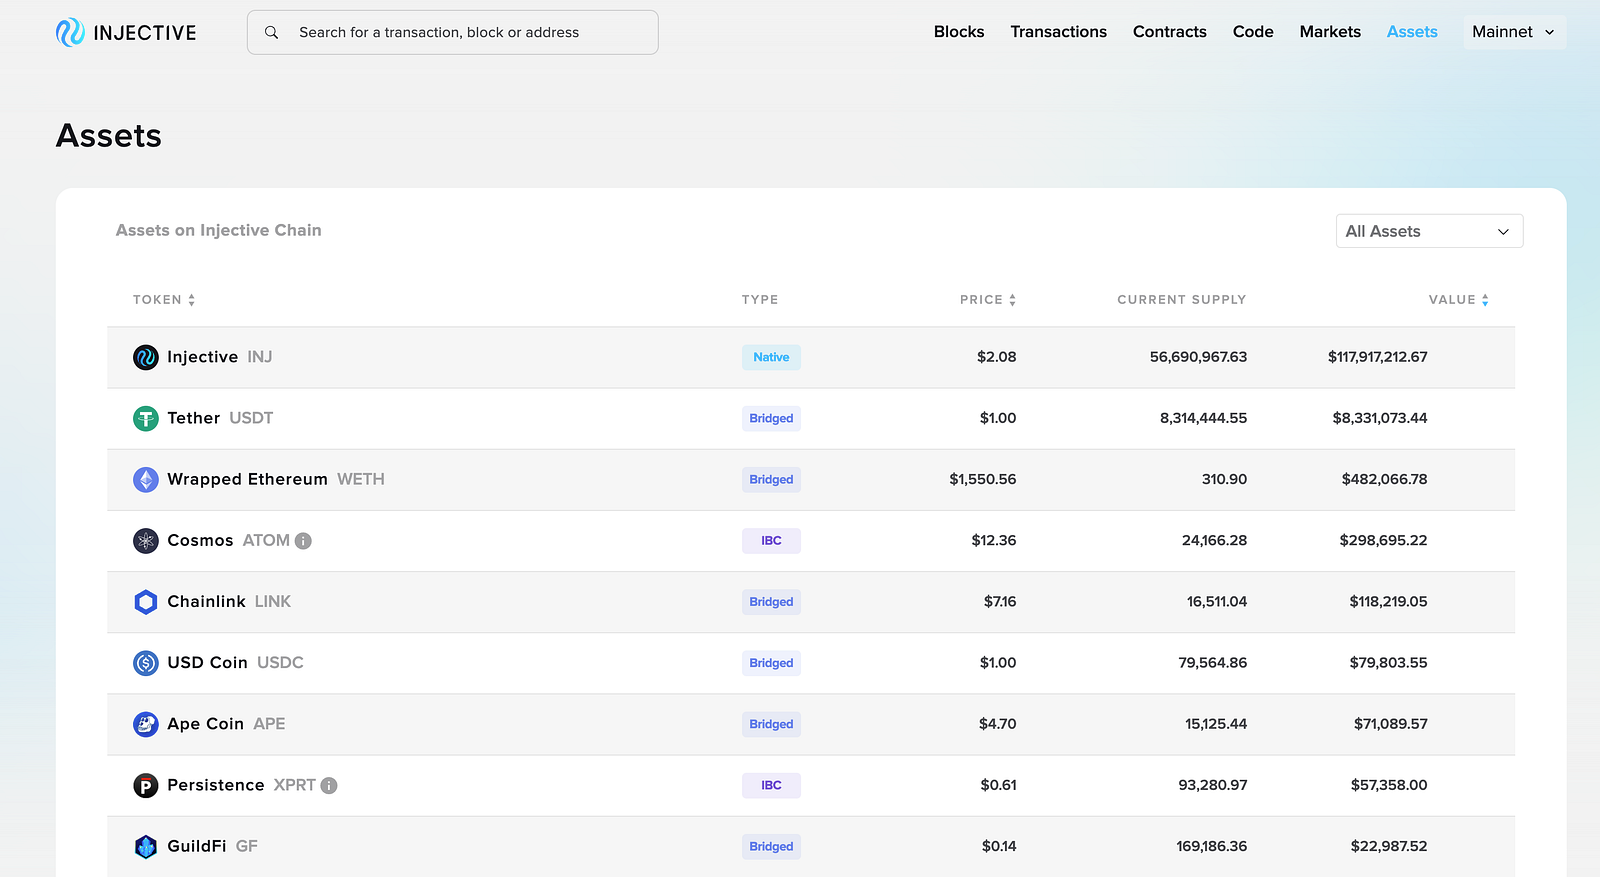Click the Tether USDT token icon
Image resolution: width=1600 pixels, height=877 pixels.
coord(146,418)
